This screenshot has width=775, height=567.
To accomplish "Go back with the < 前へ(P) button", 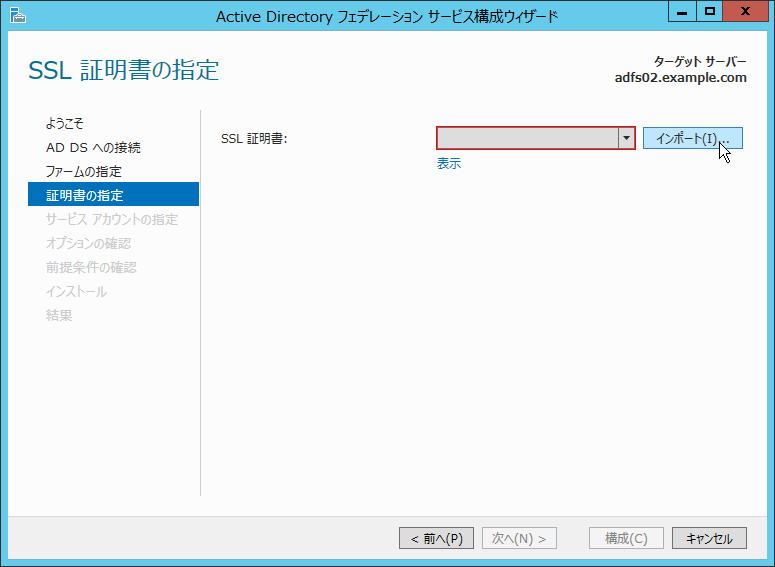I will coord(436,538).
